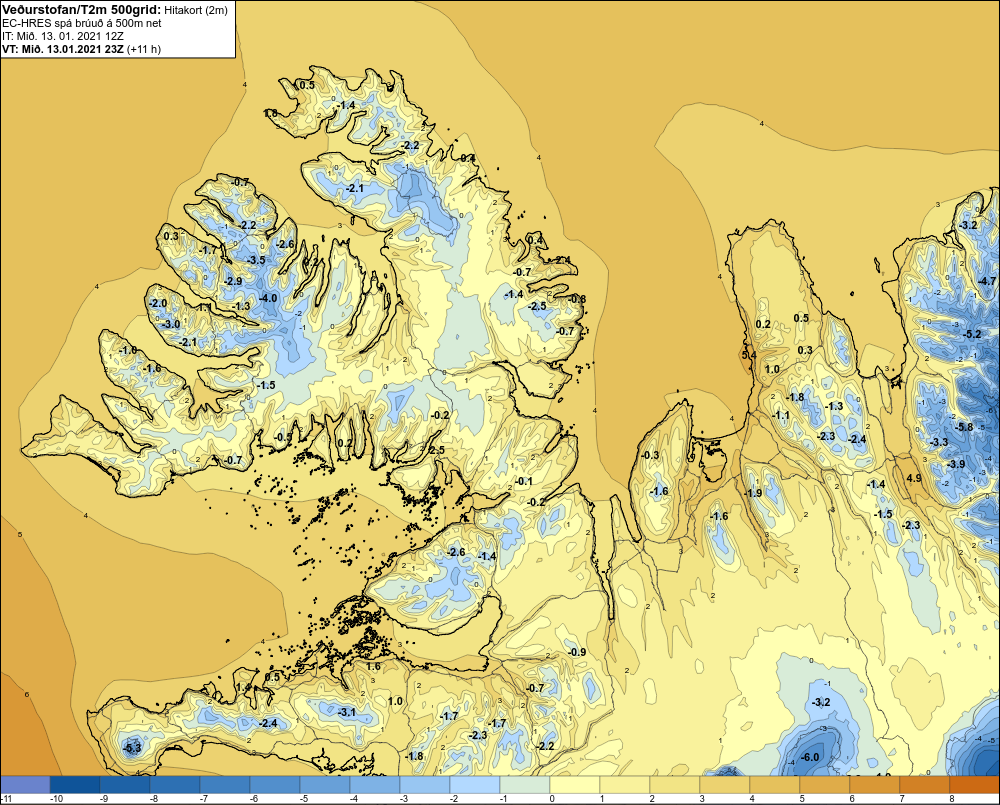Click the temperature value '-5.8' on the map

point(964,427)
